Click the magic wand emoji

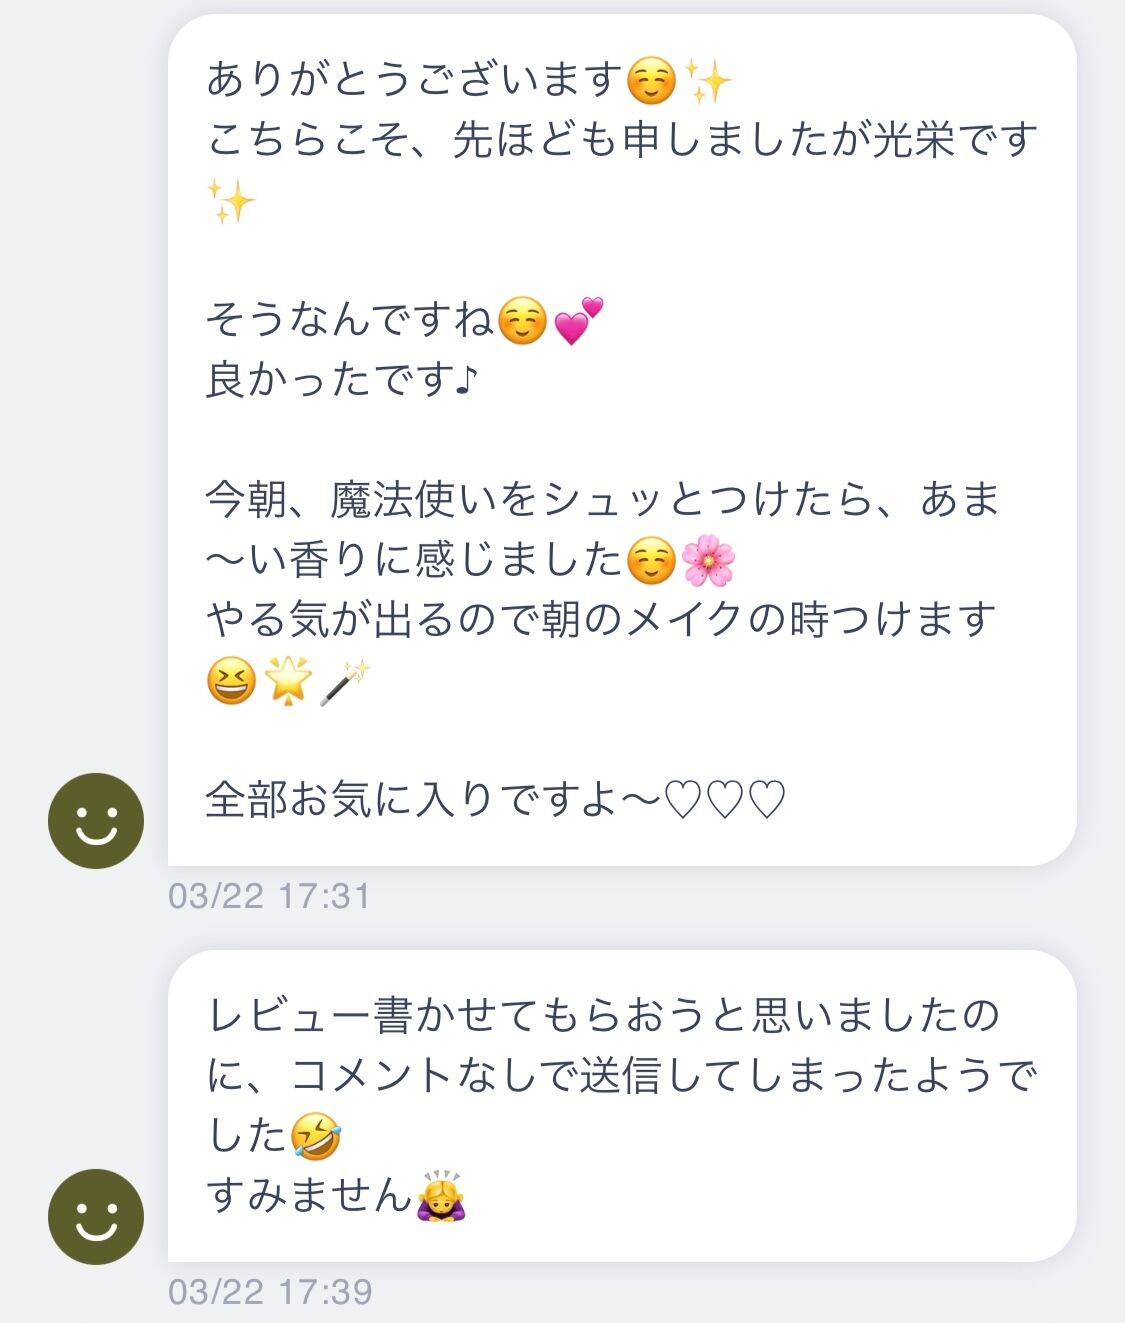(x=345, y=682)
